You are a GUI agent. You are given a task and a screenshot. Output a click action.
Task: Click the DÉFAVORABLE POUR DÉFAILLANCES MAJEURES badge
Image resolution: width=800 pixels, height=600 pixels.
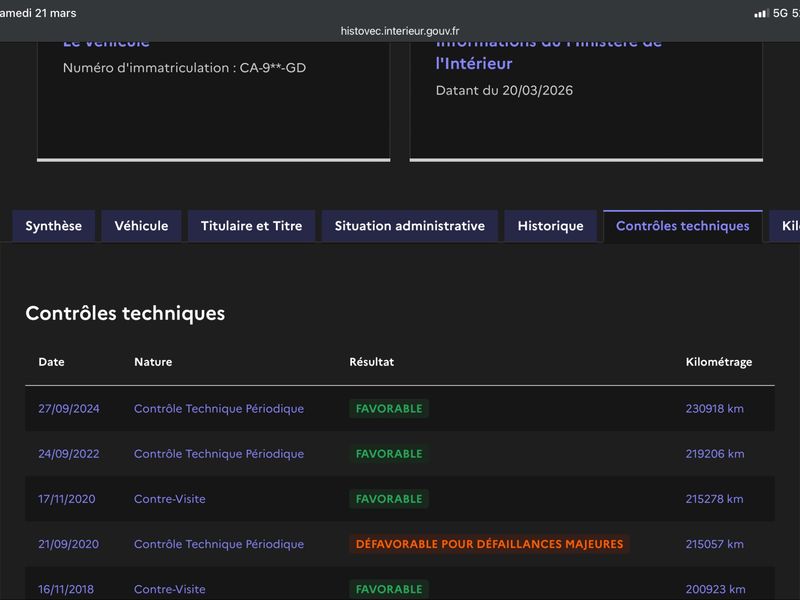coord(489,544)
